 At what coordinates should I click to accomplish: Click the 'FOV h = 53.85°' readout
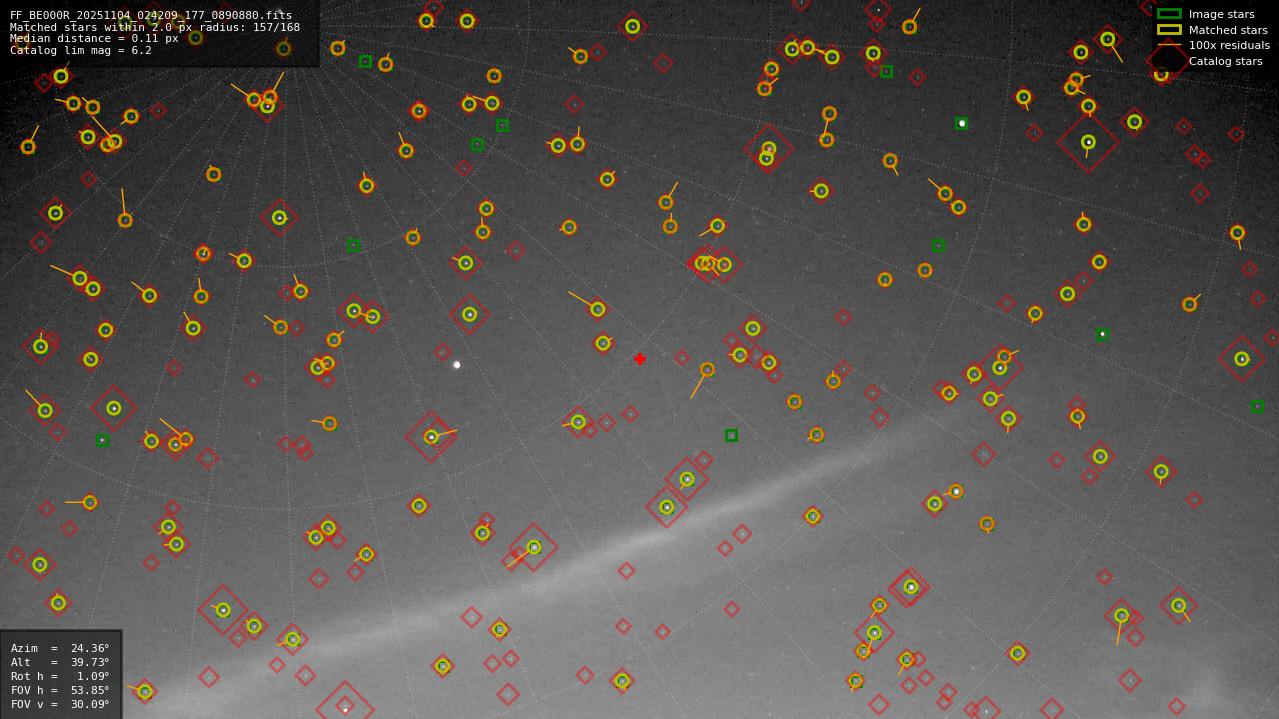click(x=60, y=690)
